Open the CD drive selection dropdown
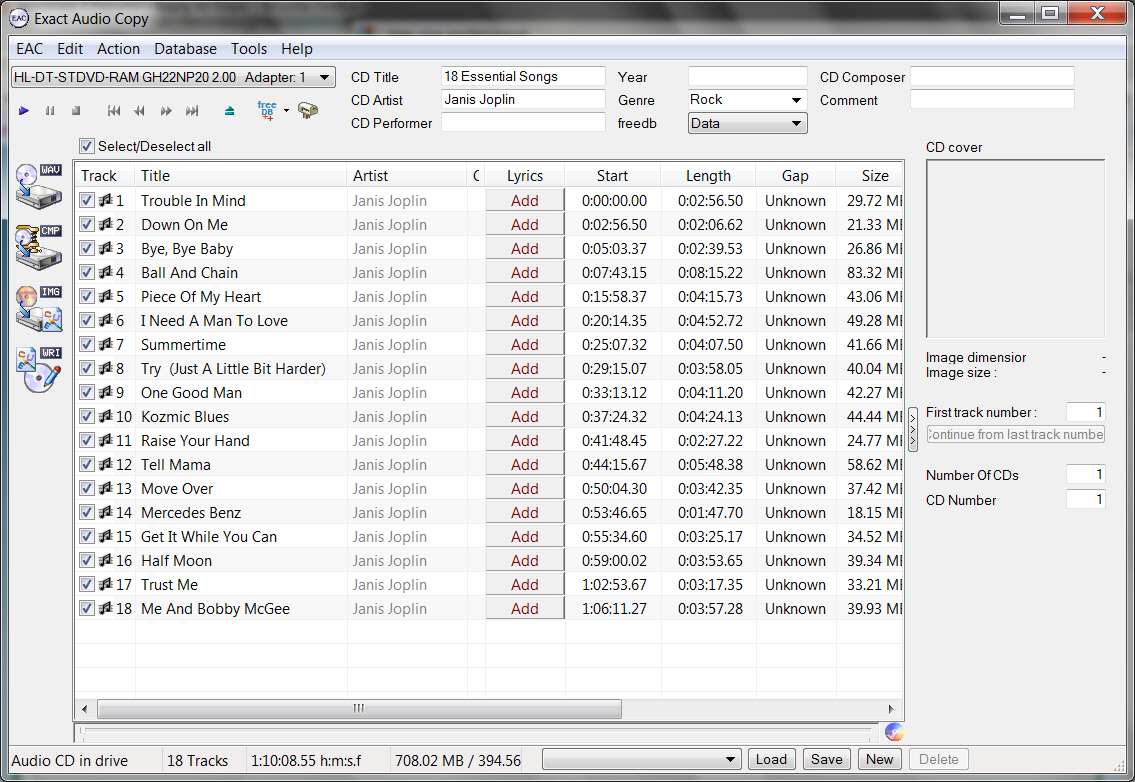Screen dimensions: 1135x782 point(173,77)
